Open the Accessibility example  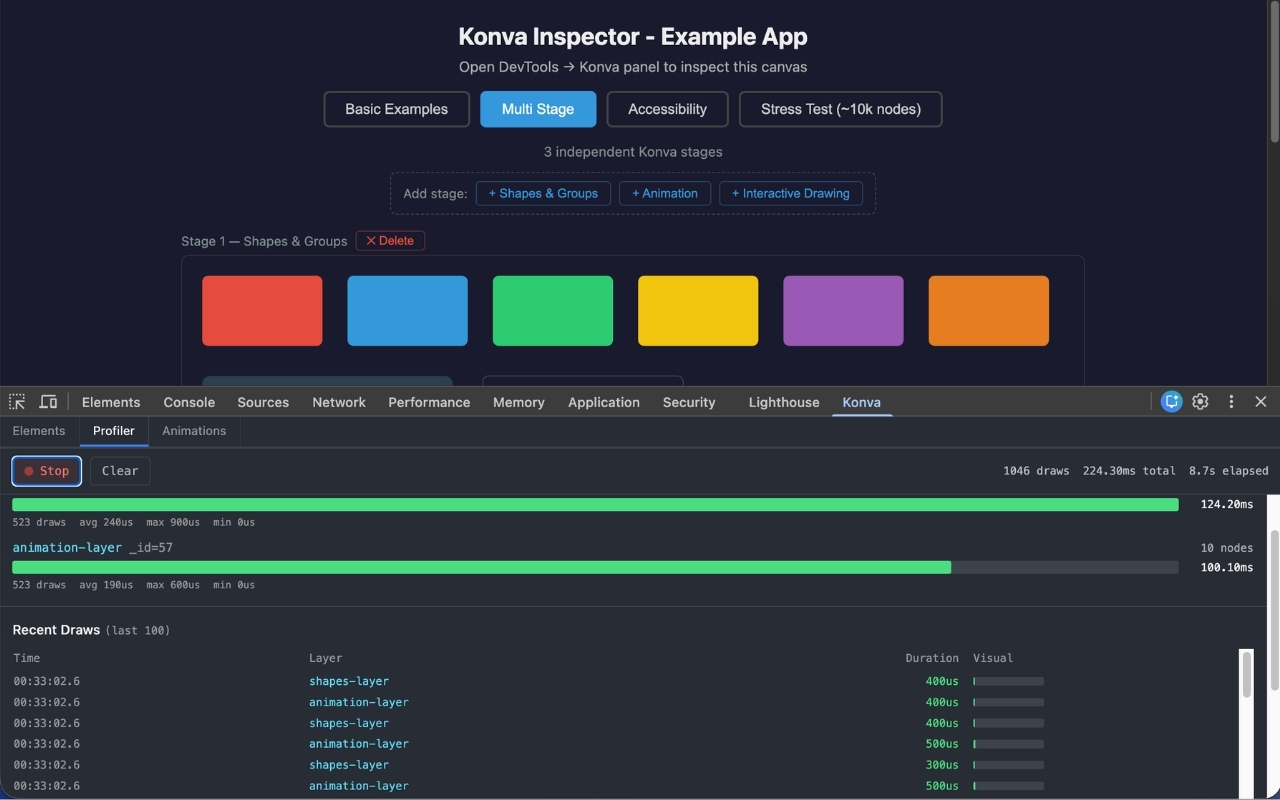[x=667, y=109]
